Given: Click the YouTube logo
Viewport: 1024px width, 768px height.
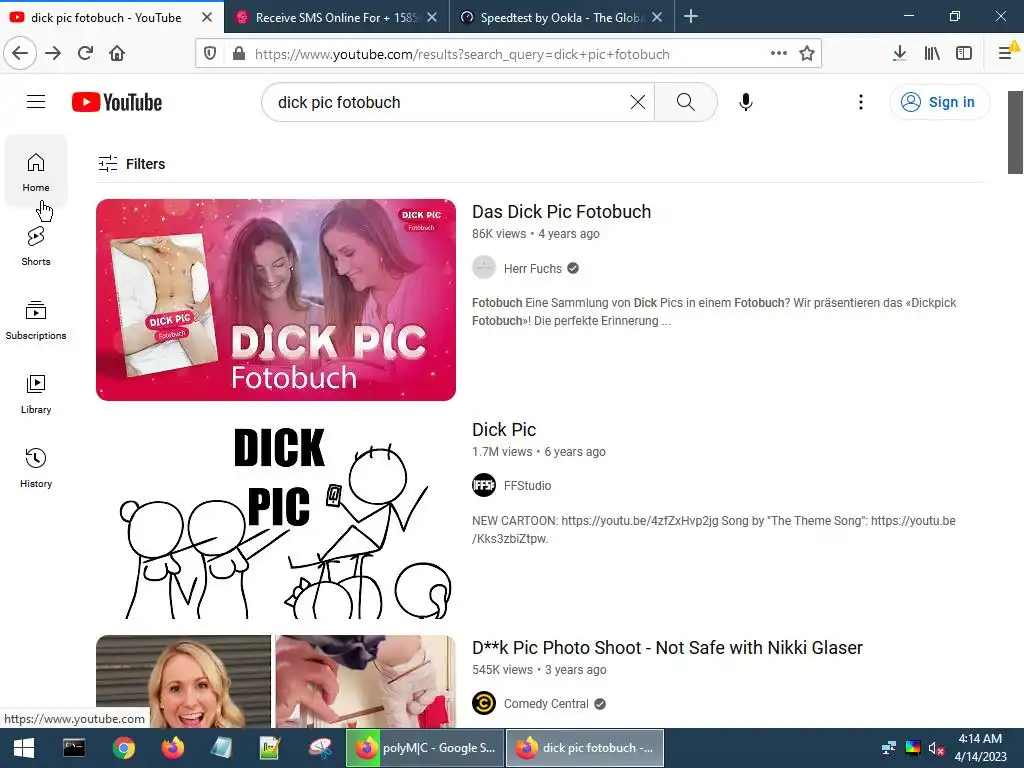Looking at the screenshot, I should click(x=117, y=103).
